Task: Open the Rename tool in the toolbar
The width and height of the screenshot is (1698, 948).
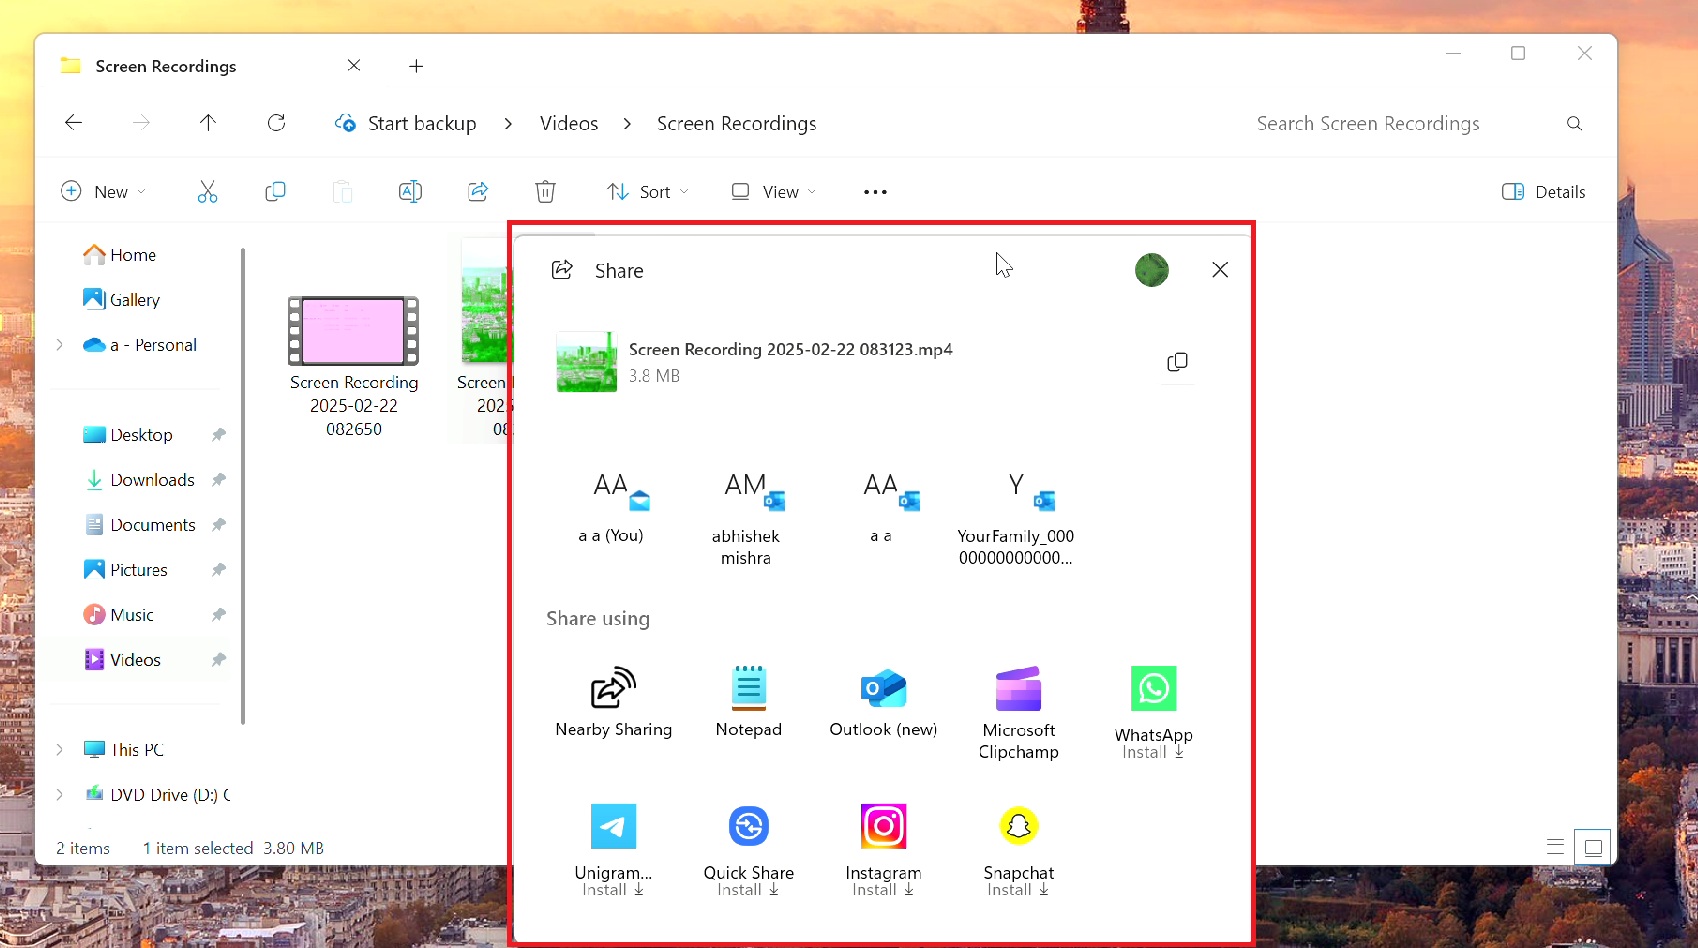Action: 409,191
